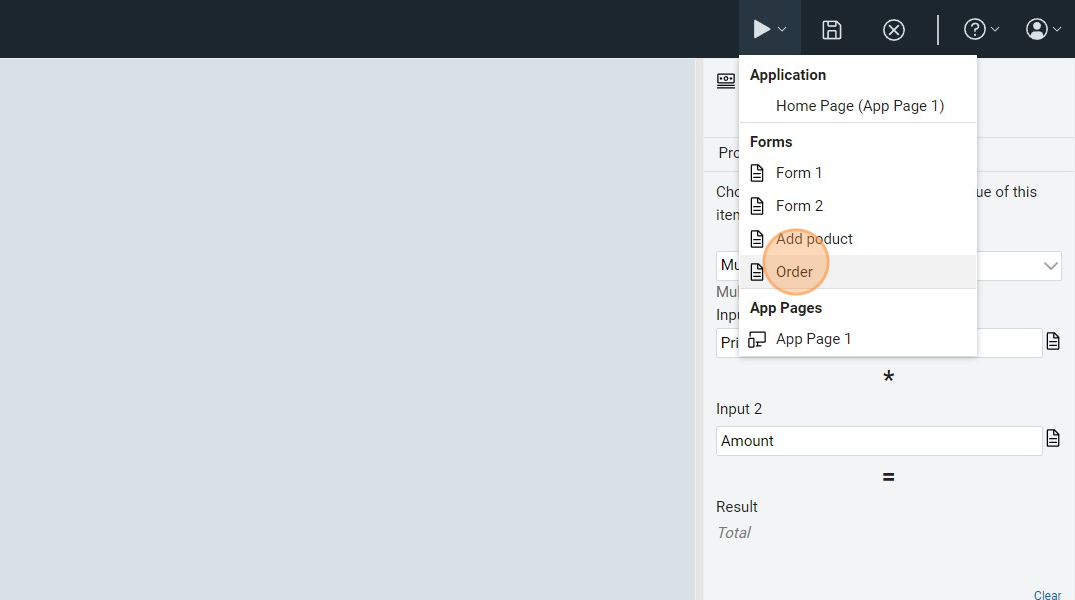Image resolution: width=1075 pixels, height=600 pixels.
Task: Click the Total result value
Action: 734,533
